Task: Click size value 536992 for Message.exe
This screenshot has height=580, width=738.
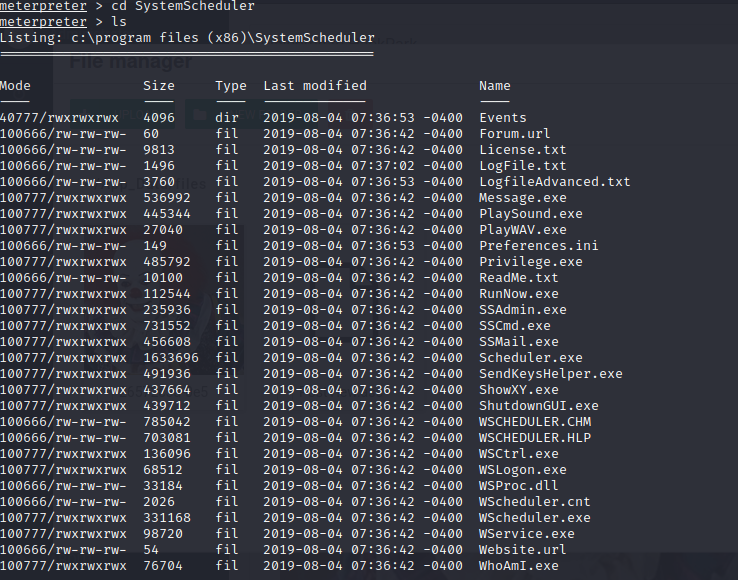Action: [x=167, y=198]
